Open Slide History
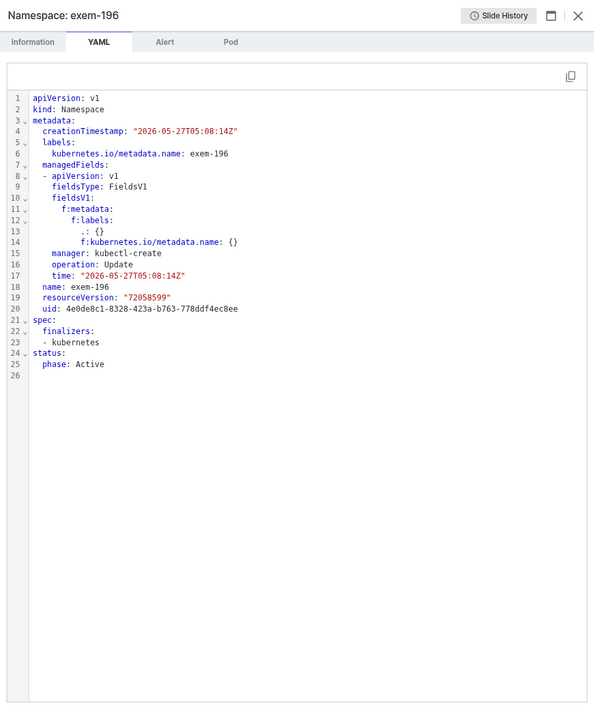 498,16
